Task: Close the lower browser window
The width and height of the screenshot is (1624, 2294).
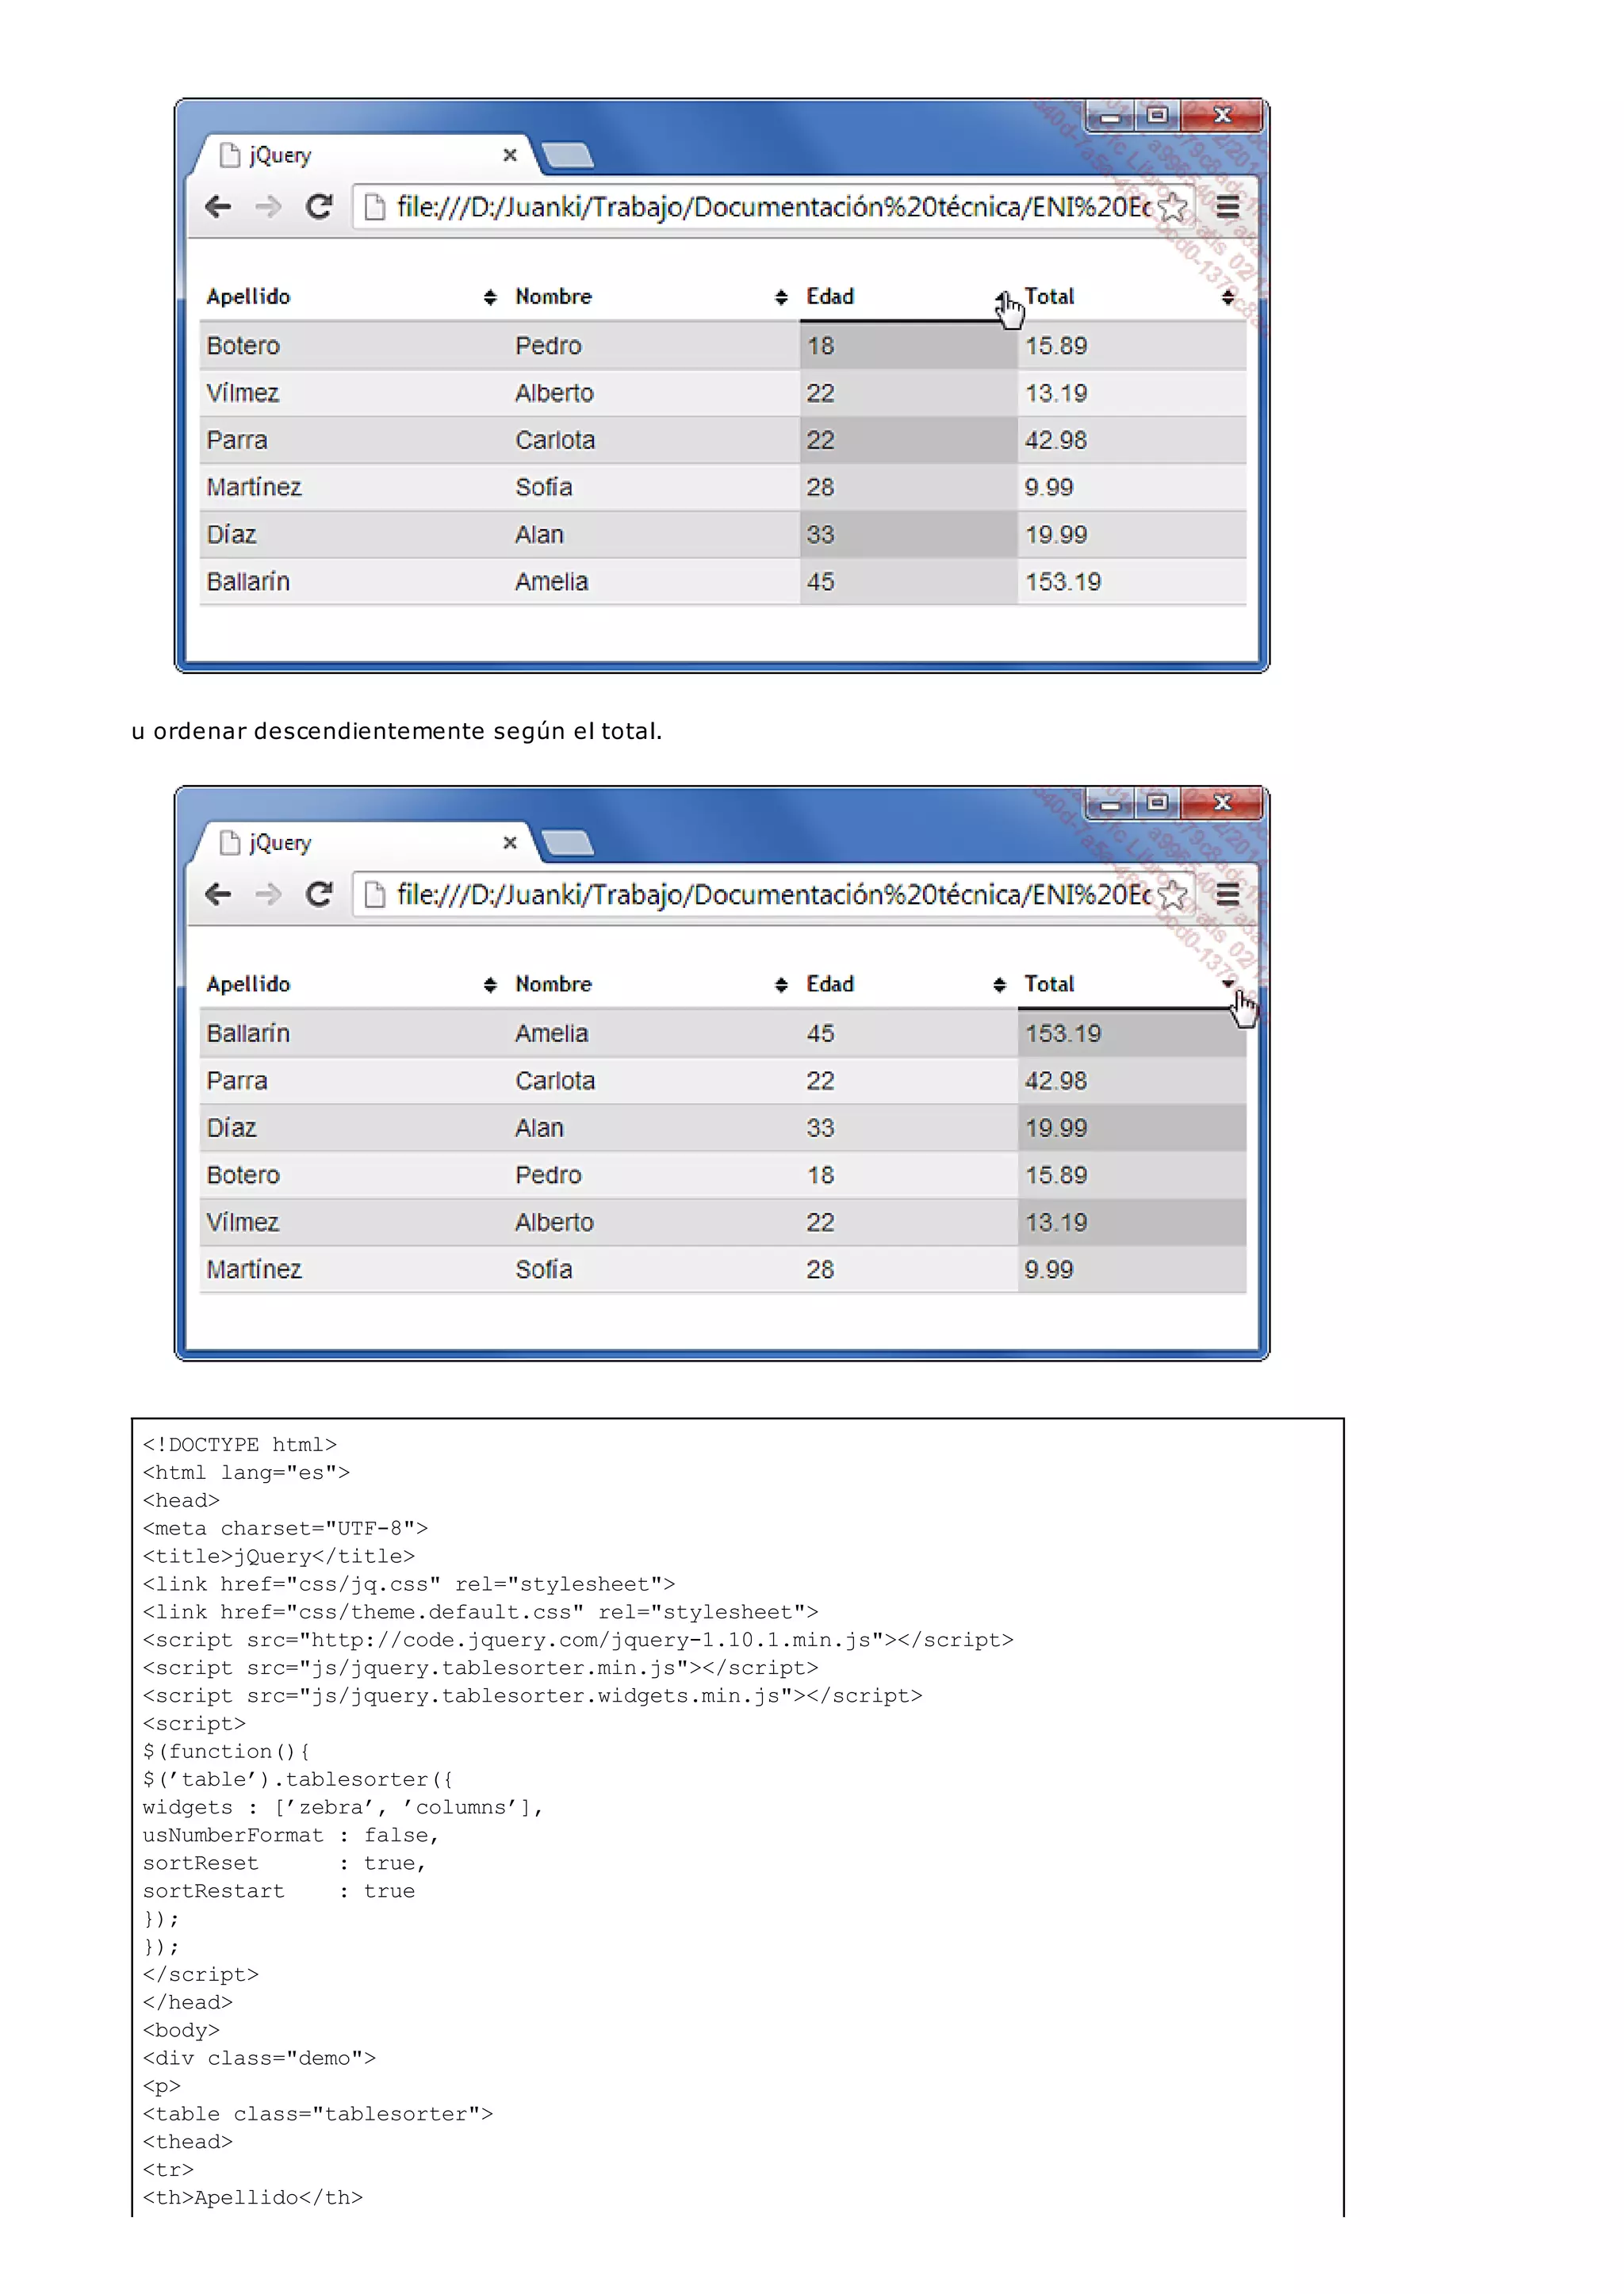Action: 1222,803
